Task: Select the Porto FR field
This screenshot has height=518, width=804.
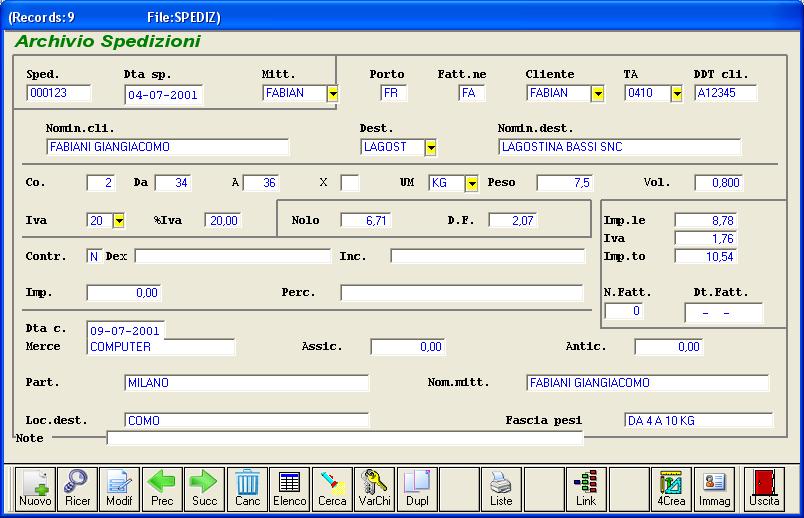Action: coord(394,93)
